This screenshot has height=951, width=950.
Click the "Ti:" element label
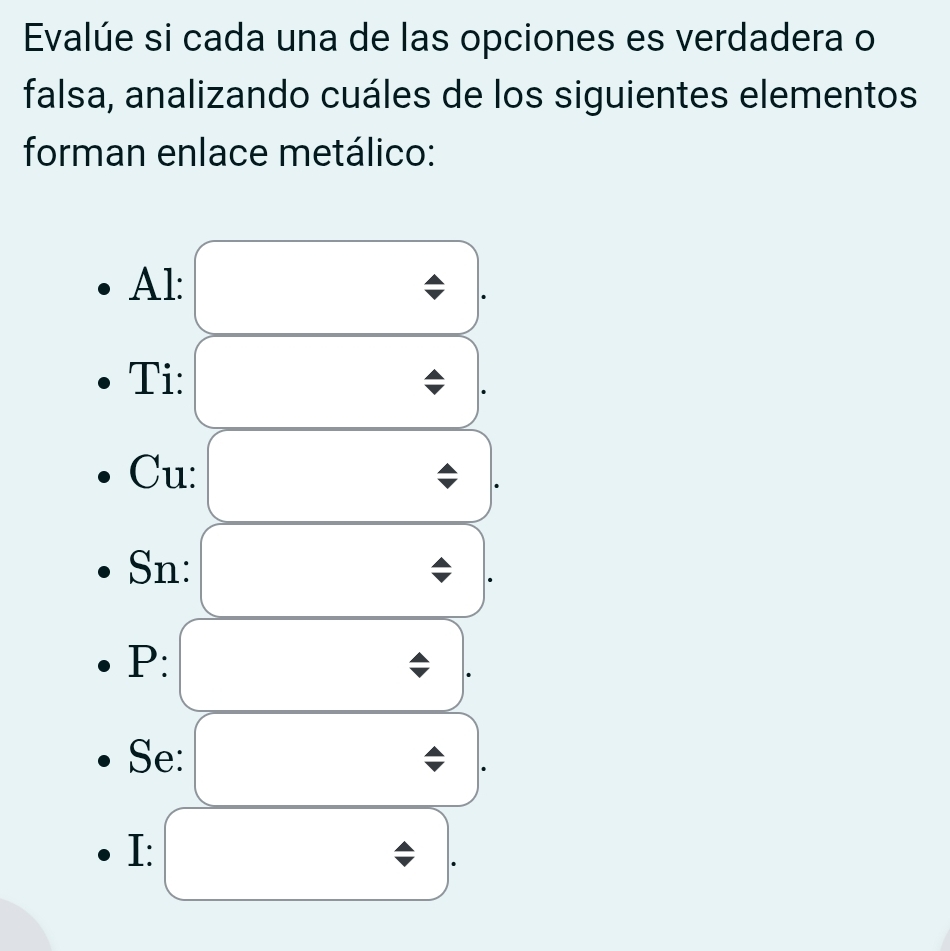156,382
